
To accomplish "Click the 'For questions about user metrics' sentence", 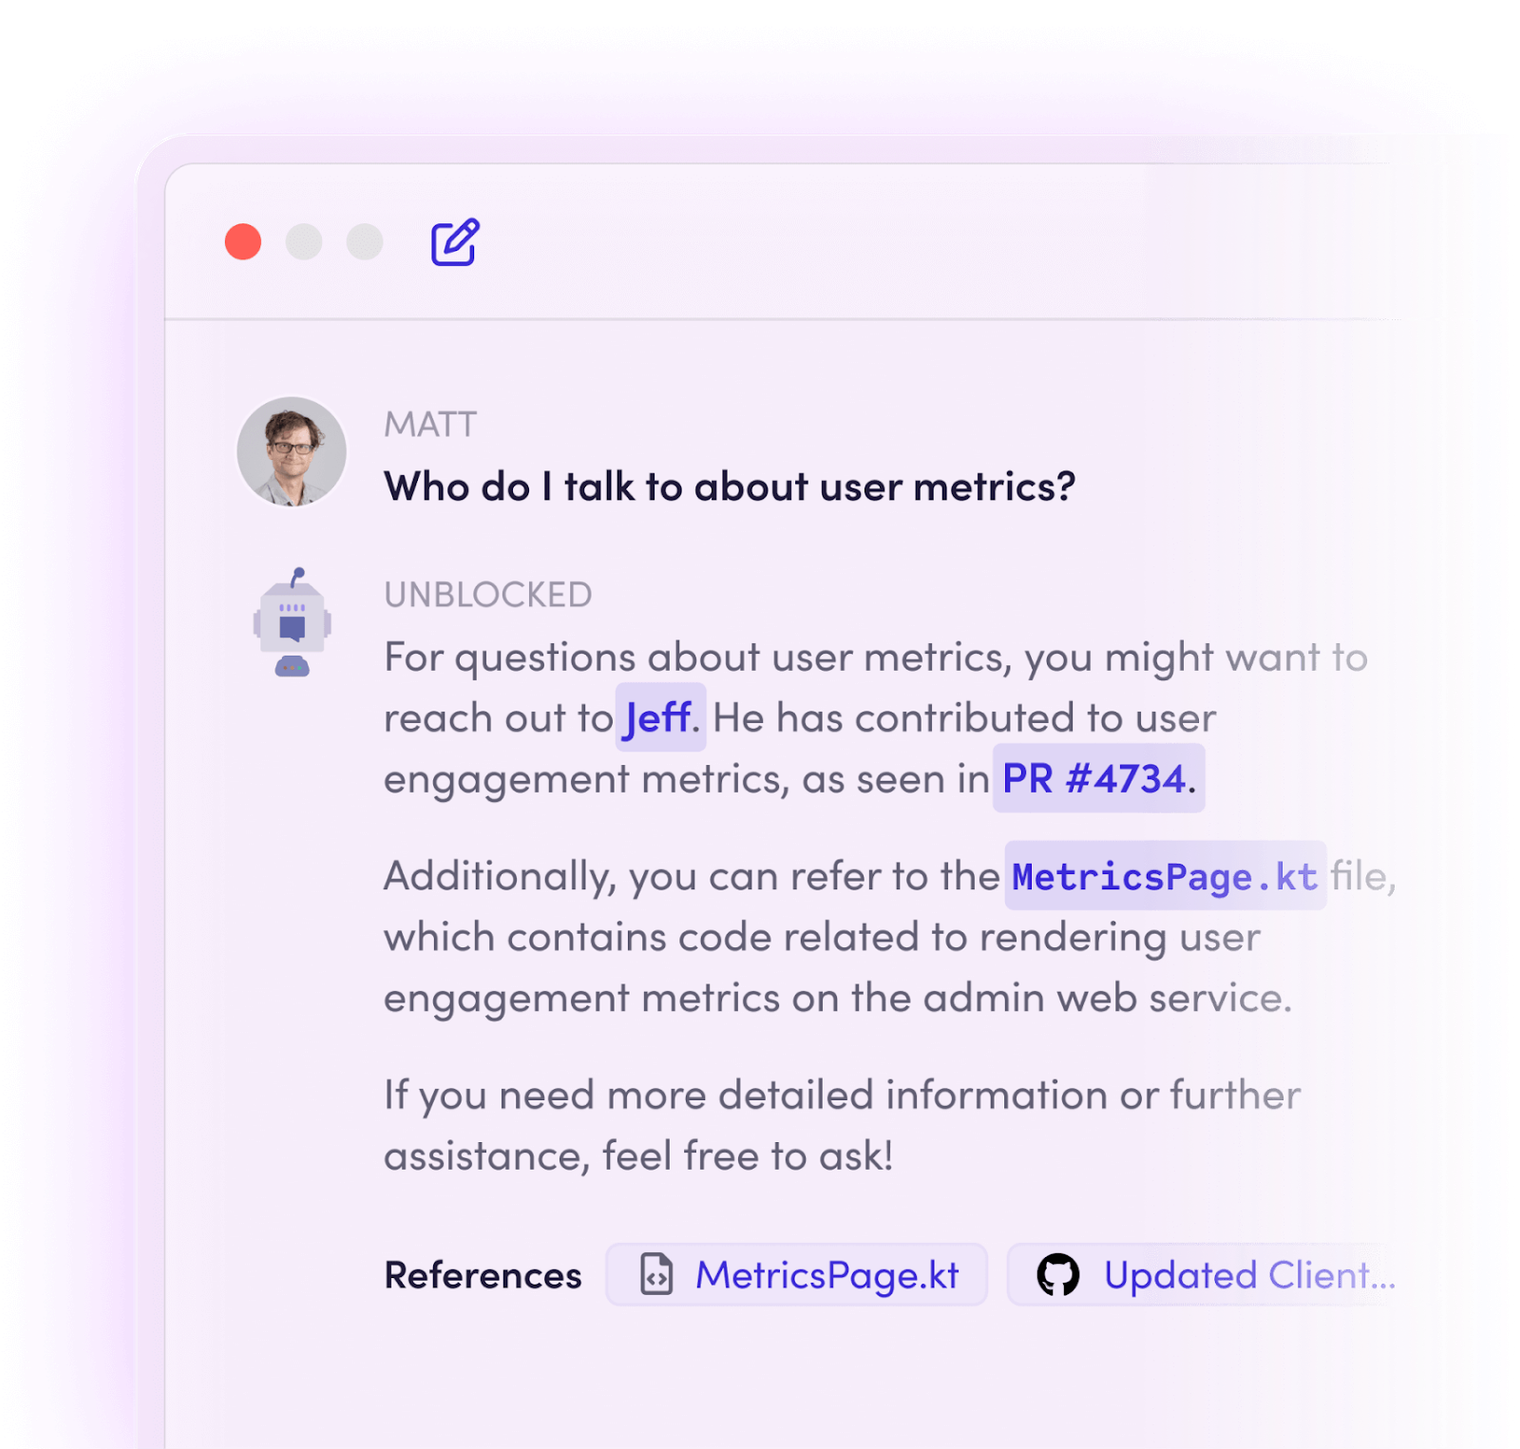I will (876, 657).
